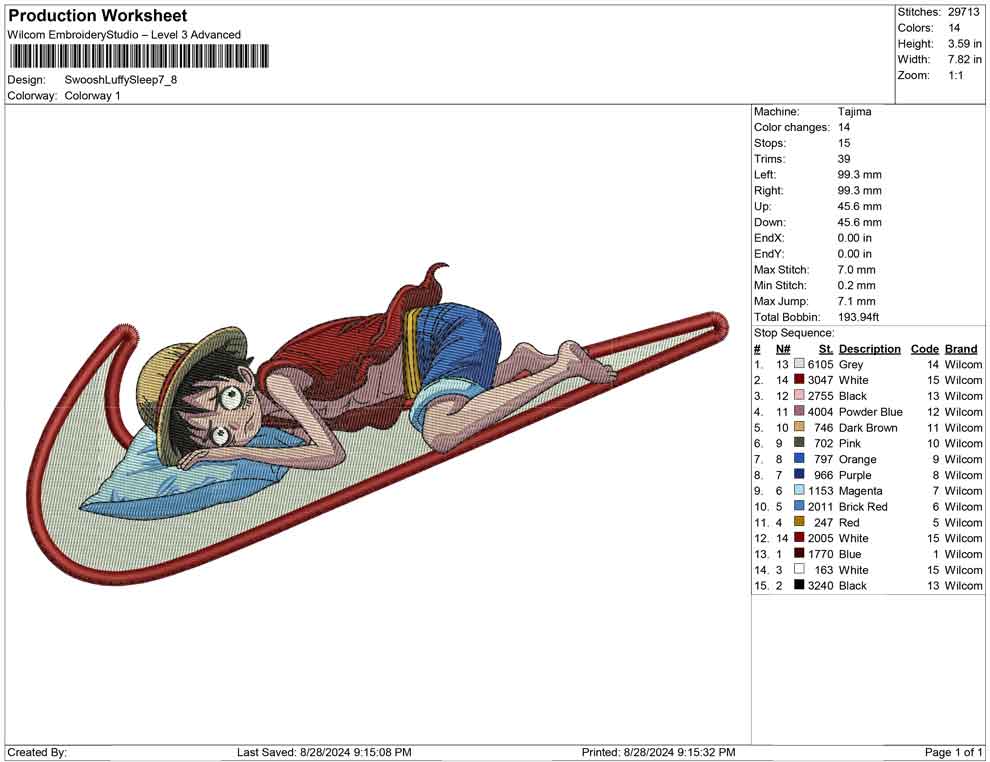Click the barcode under the Wilcom title
990x762 pixels.
pos(139,56)
